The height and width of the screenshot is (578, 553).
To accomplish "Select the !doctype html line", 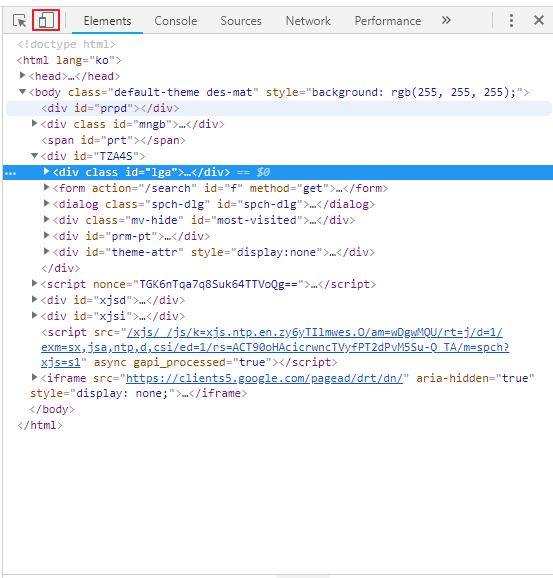I will 66,44.
